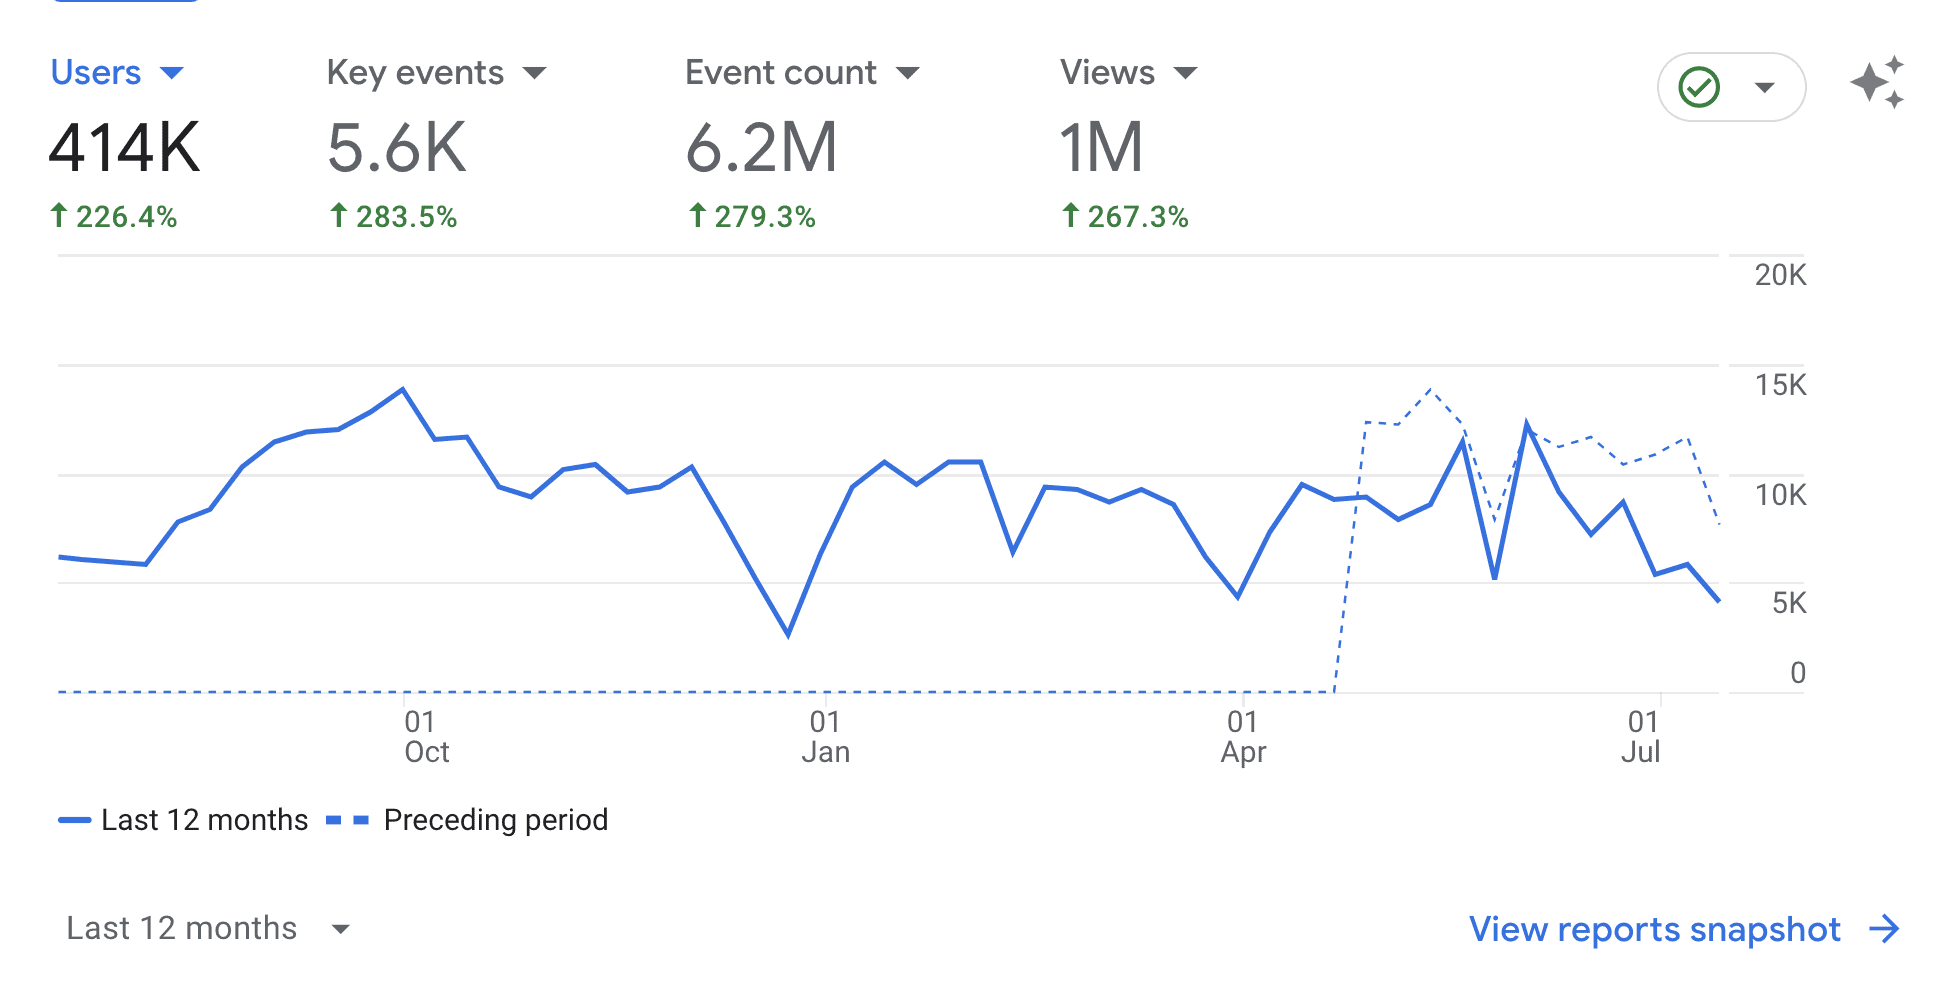Click the 01 Jan axis label
This screenshot has height=990, width=1936.
pos(826,737)
